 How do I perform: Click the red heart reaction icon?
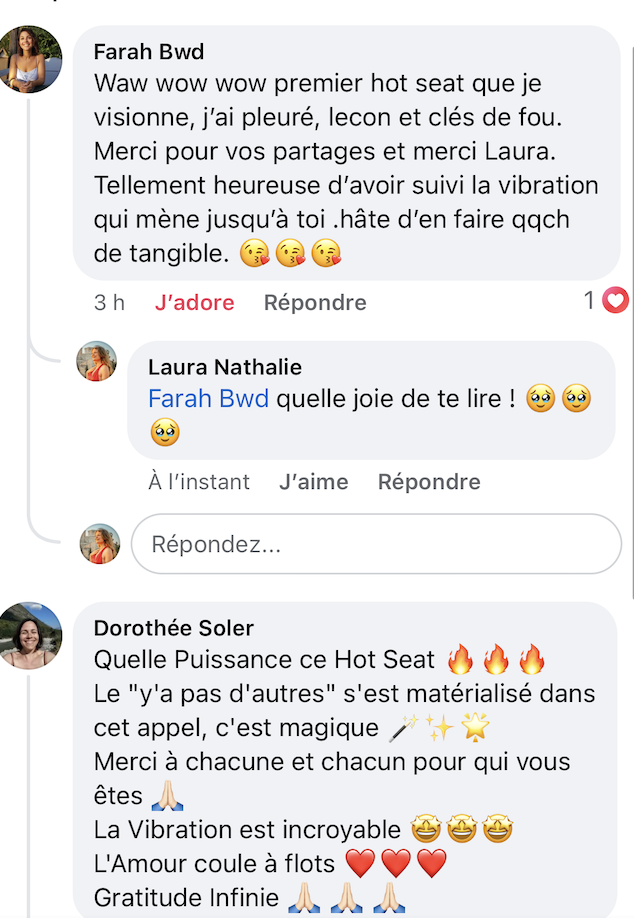[x=616, y=300]
